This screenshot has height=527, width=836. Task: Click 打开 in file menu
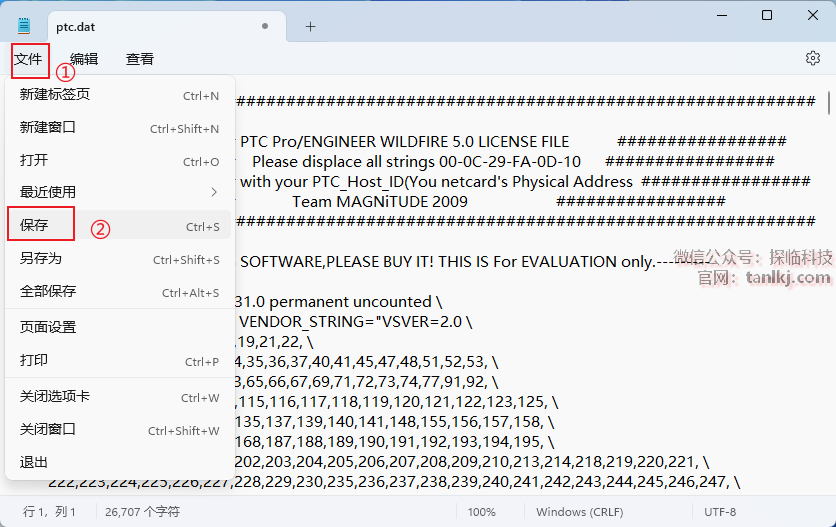click(34, 161)
